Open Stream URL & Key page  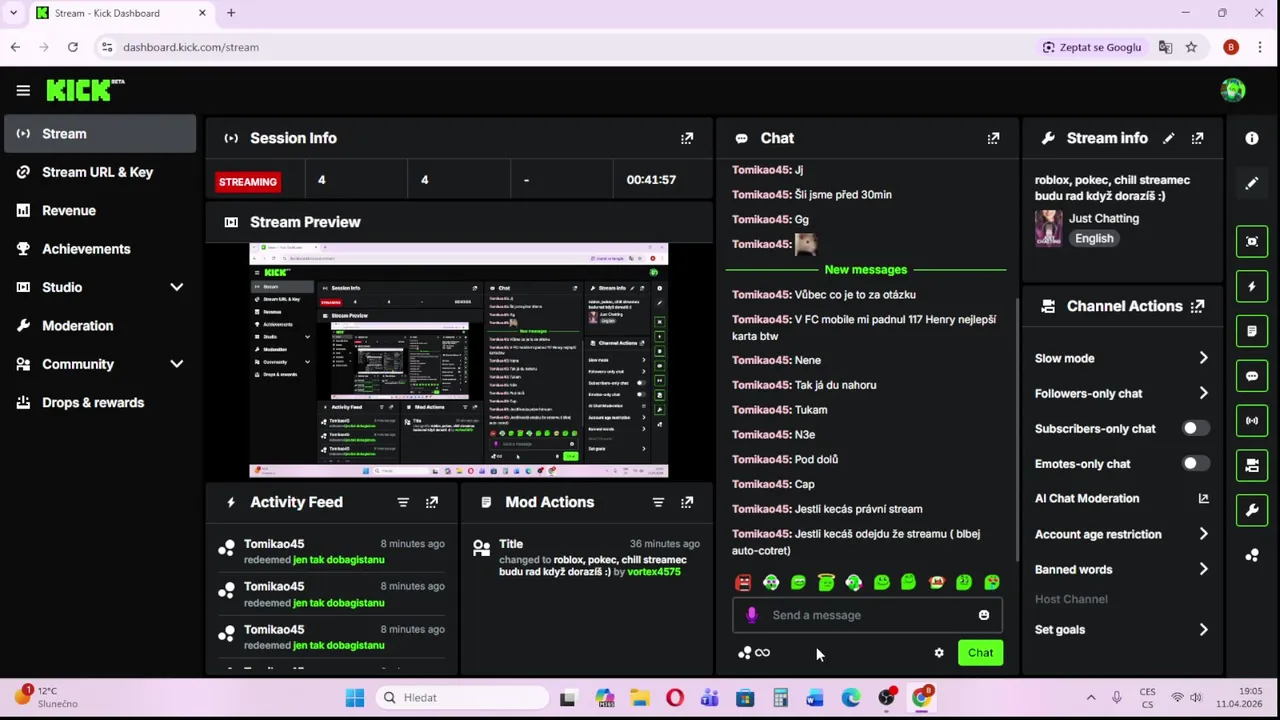pyautogui.click(x=100, y=172)
